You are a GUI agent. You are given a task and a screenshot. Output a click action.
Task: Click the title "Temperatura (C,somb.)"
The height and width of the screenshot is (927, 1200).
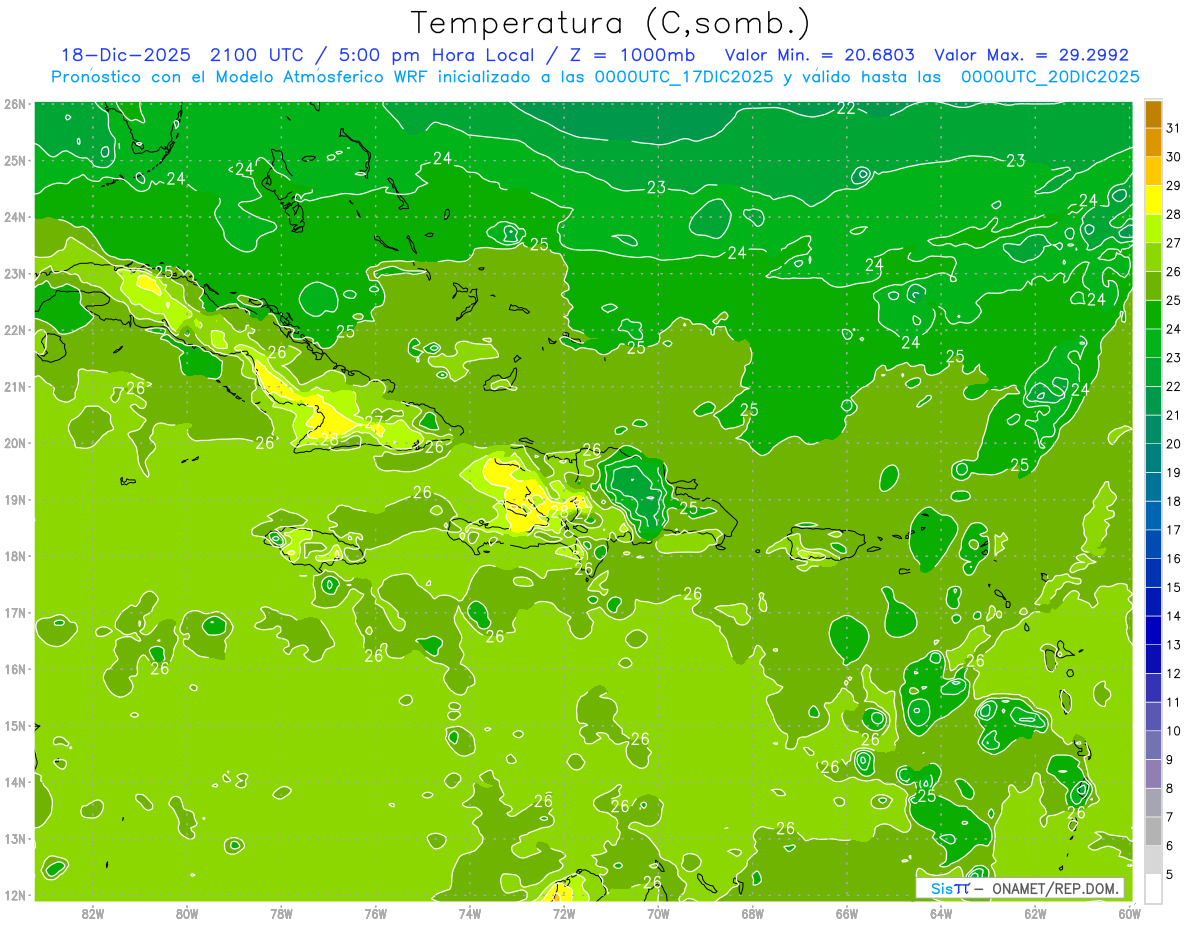tap(611, 23)
